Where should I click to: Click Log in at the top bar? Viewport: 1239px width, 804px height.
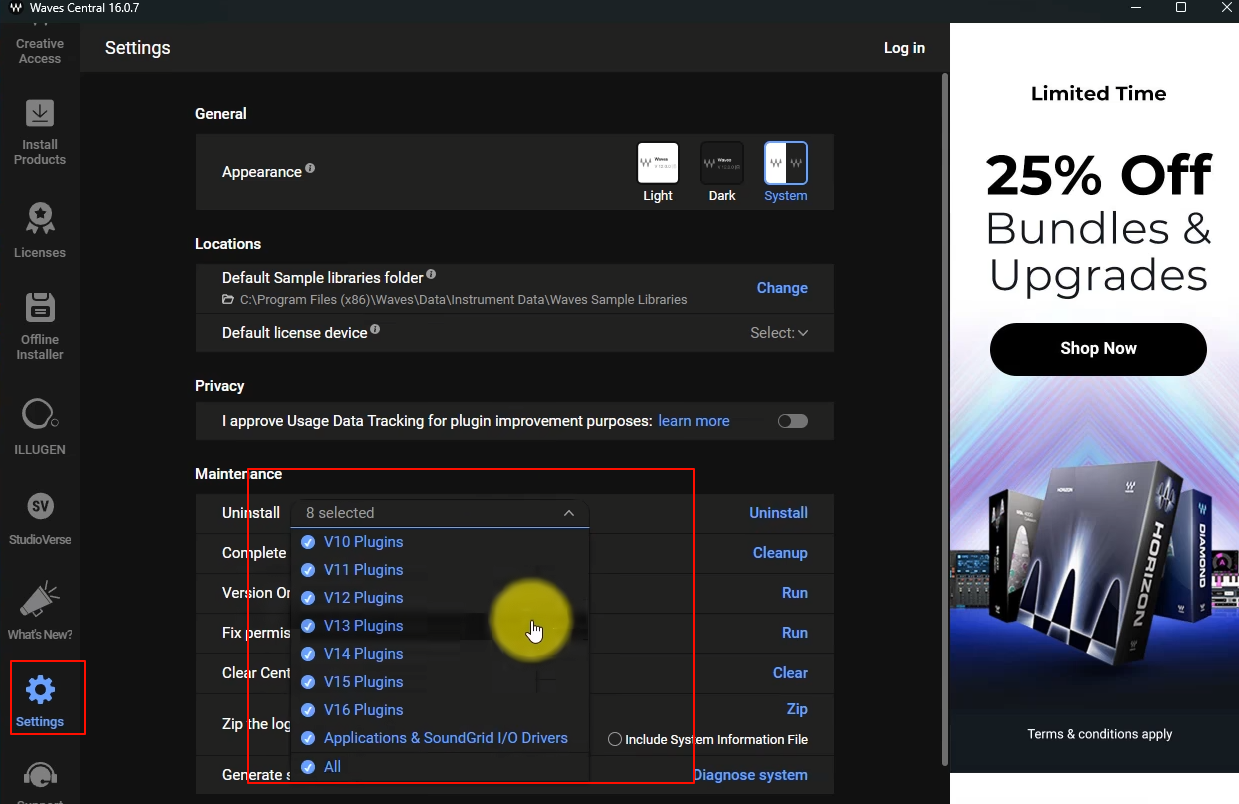pos(904,47)
